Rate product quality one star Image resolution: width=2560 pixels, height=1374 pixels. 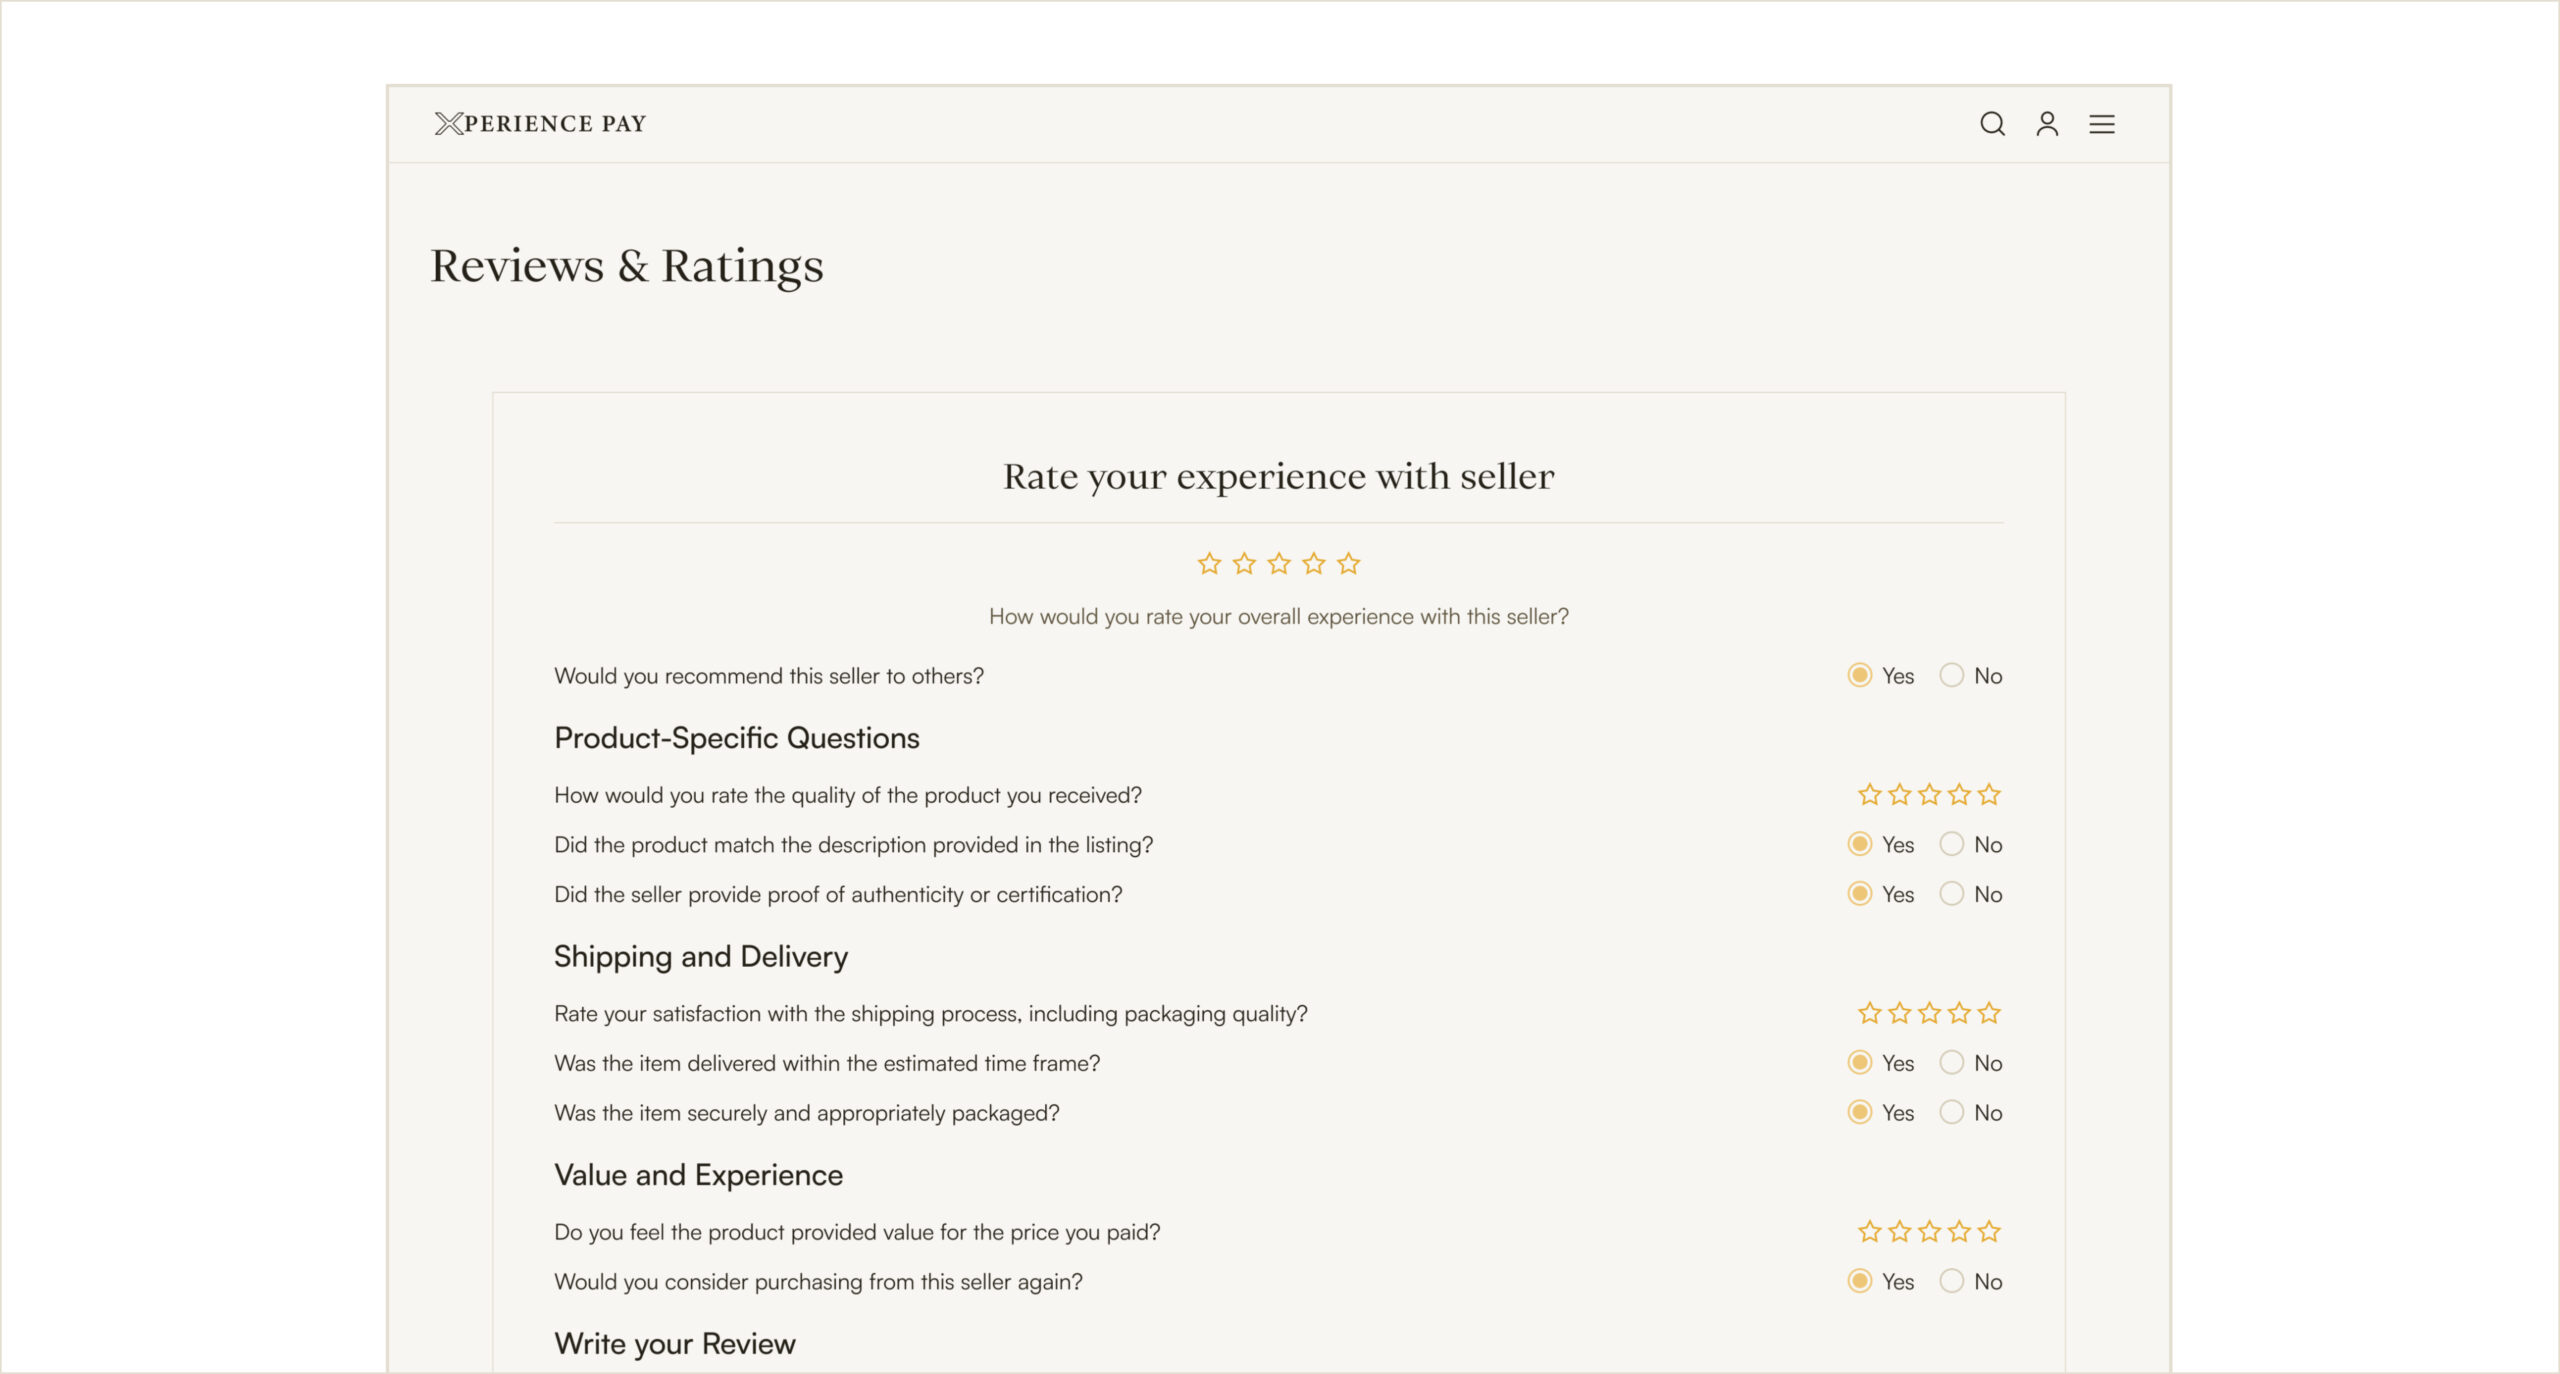coord(1869,795)
